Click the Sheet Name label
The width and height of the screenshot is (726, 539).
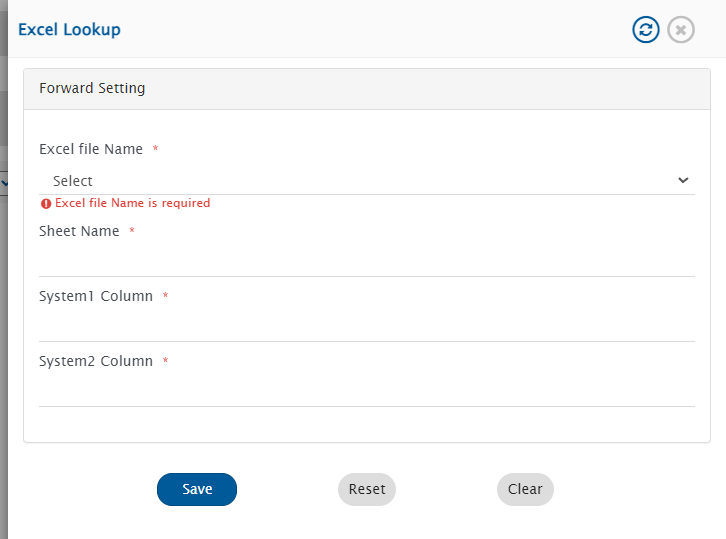79,231
